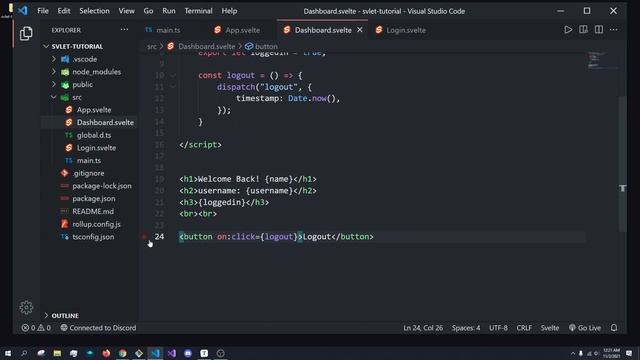The width and height of the screenshot is (640, 360).
Task: Open global.d.ts in the explorer
Action: coord(94,135)
